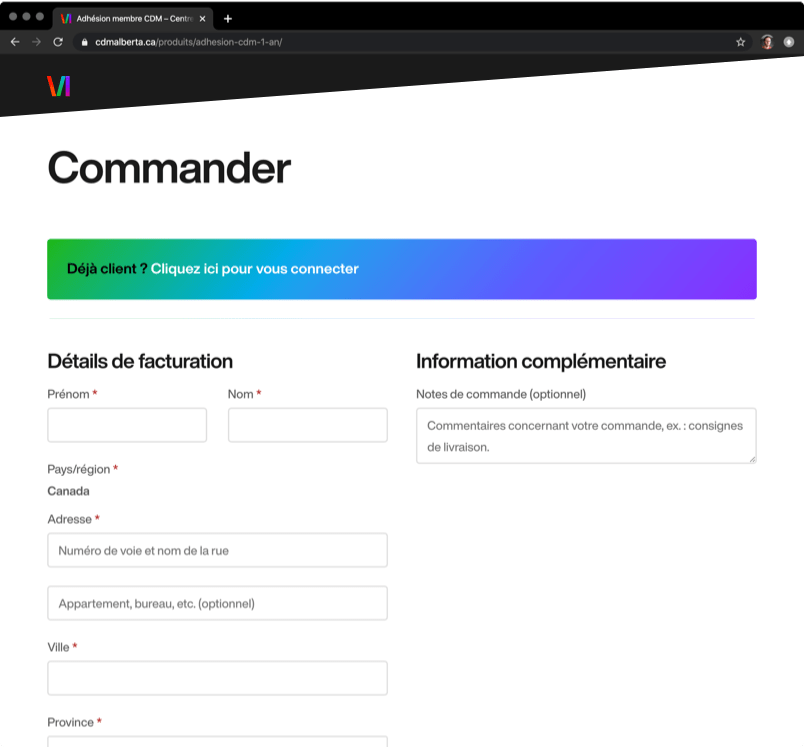
Task: Click the Notes de commande textarea
Action: click(586, 435)
